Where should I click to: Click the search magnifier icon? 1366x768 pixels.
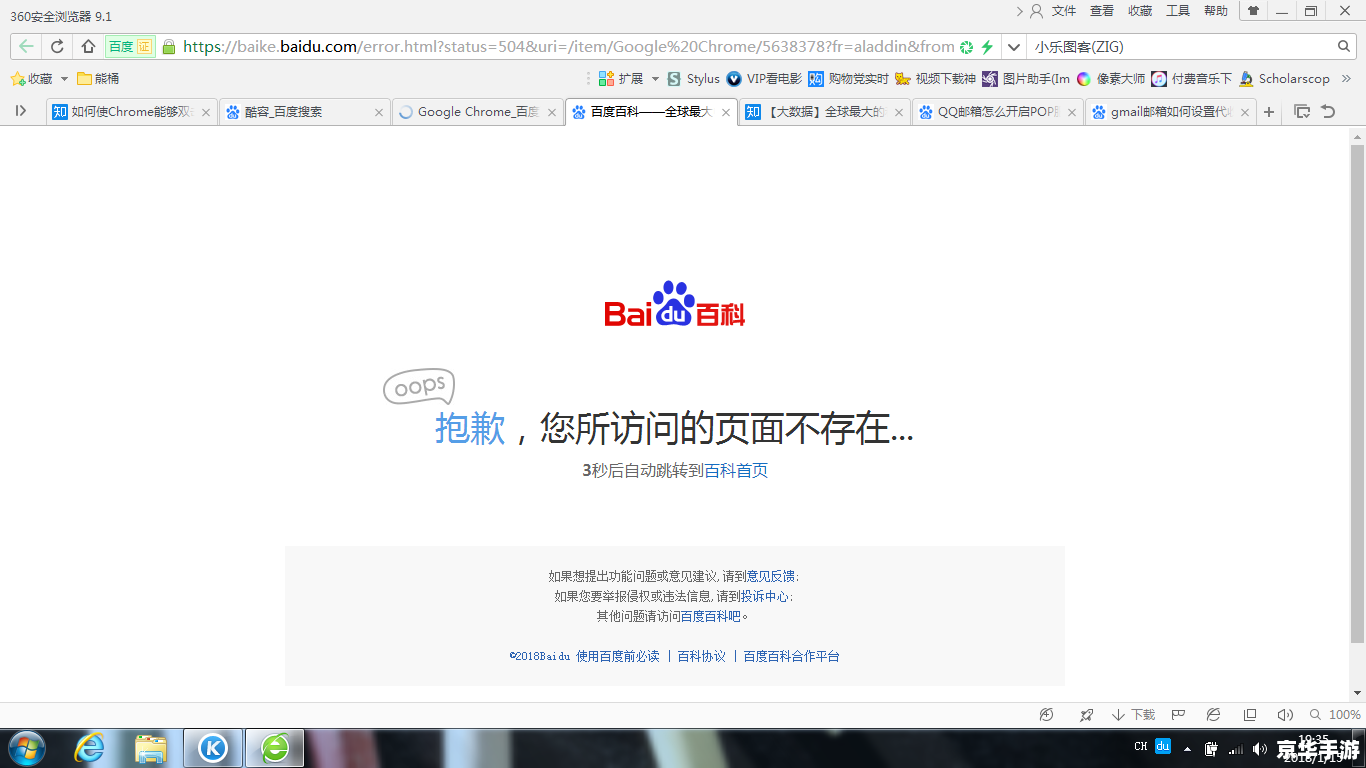point(1344,46)
